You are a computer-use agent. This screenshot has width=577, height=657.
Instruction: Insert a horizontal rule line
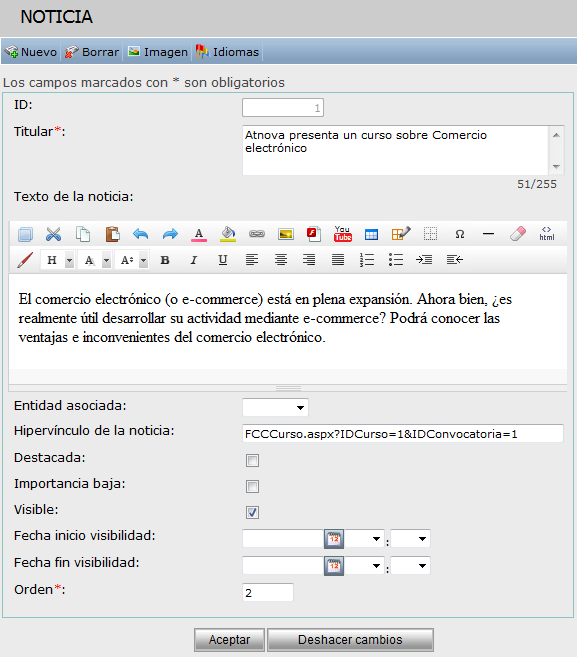489,234
